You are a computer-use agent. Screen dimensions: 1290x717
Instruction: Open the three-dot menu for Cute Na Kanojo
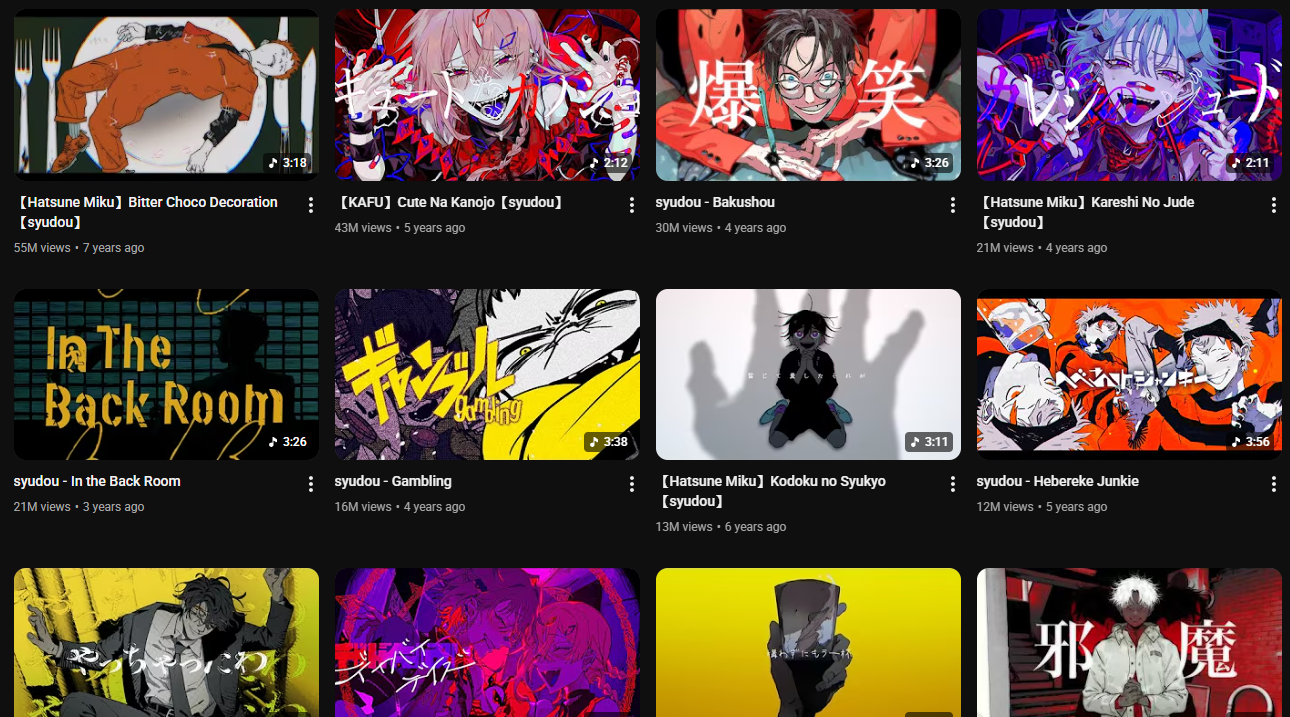[x=632, y=205]
